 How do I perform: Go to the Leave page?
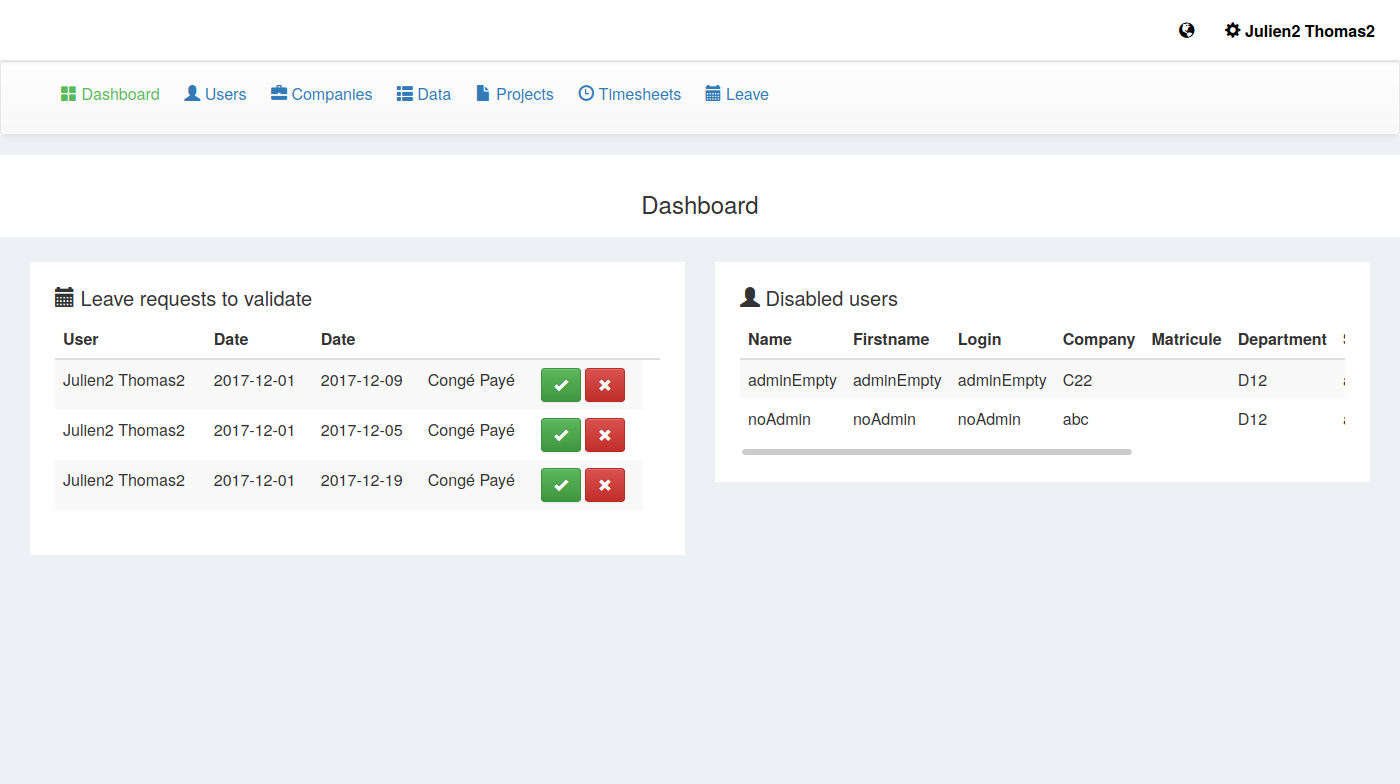[737, 94]
